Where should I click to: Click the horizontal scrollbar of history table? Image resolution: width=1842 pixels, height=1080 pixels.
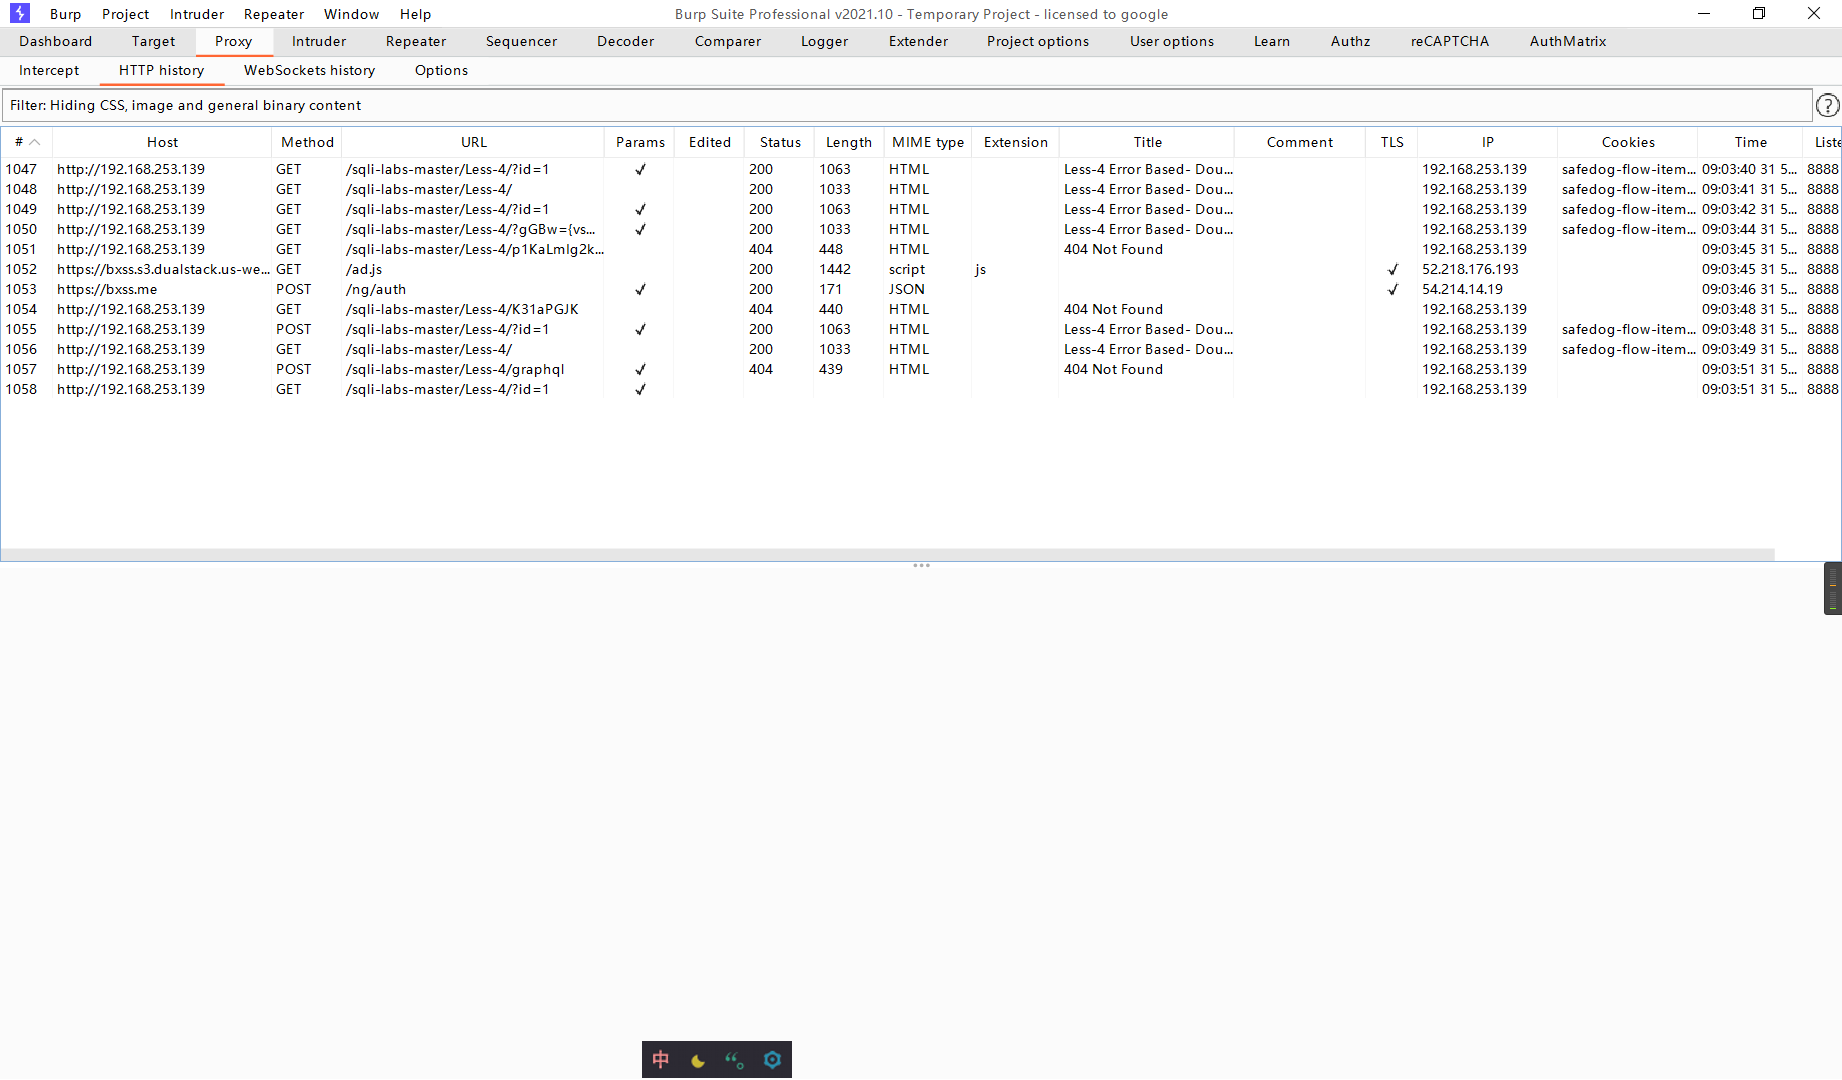(x=888, y=554)
